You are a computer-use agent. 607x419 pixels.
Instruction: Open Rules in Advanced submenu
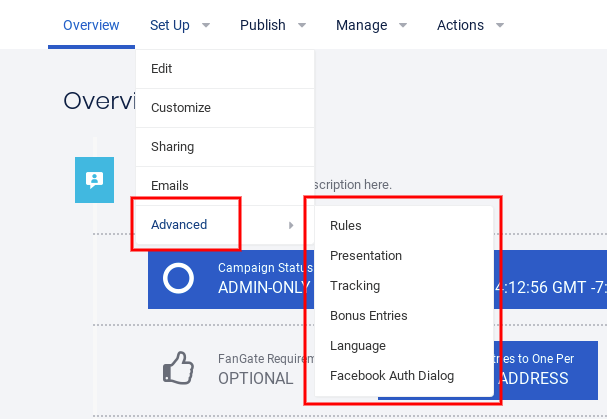tap(346, 226)
